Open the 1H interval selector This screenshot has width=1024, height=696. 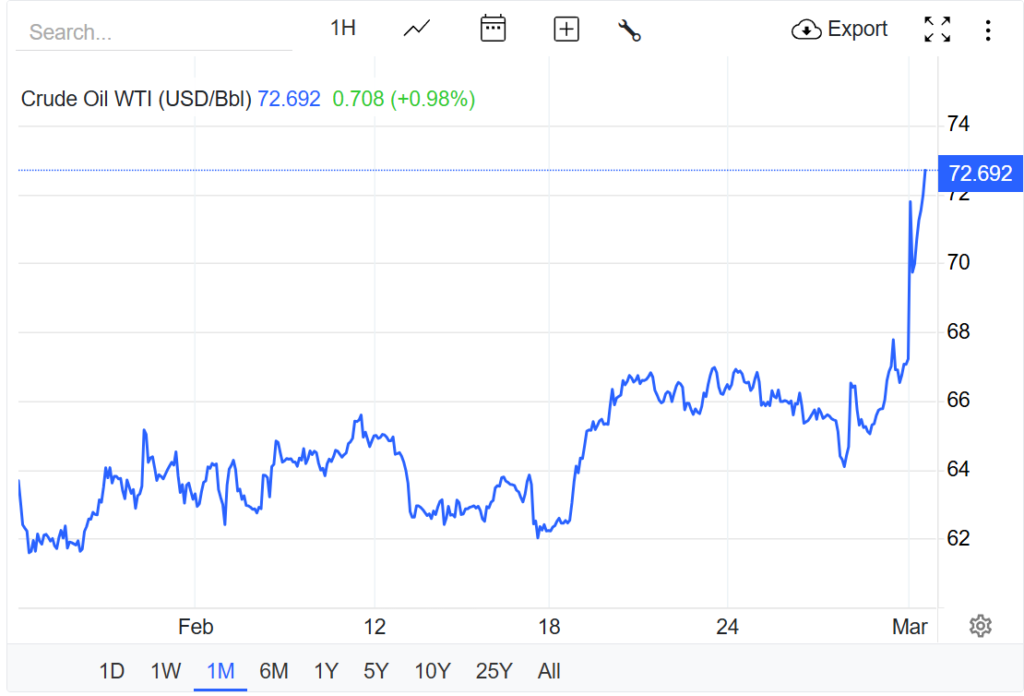pyautogui.click(x=343, y=28)
